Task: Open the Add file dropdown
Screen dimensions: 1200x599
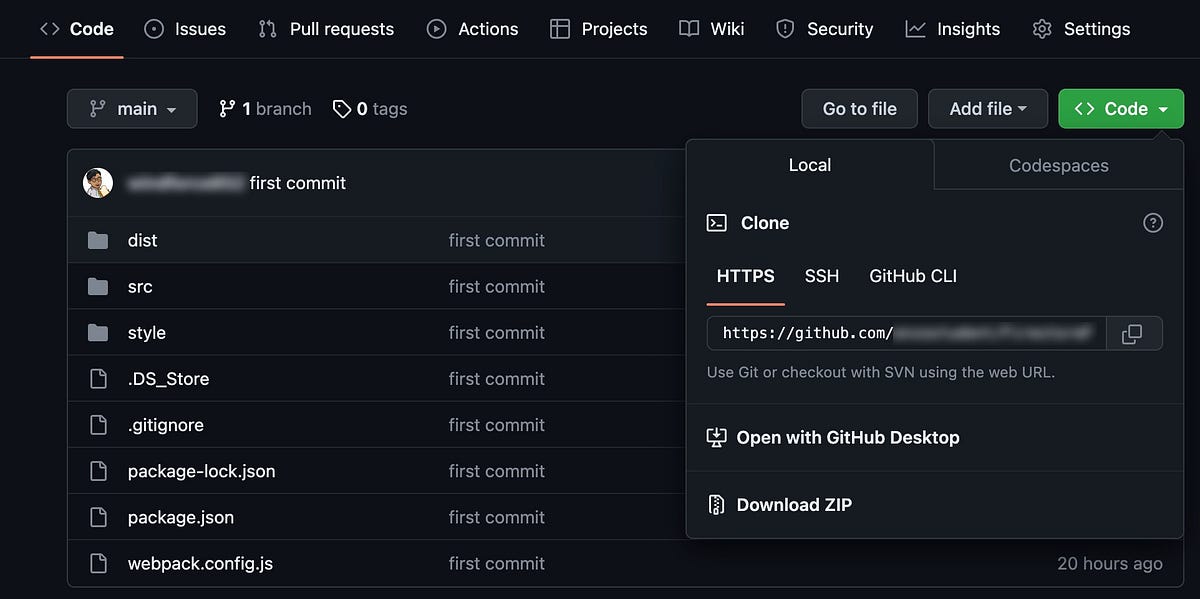Action: click(x=988, y=108)
